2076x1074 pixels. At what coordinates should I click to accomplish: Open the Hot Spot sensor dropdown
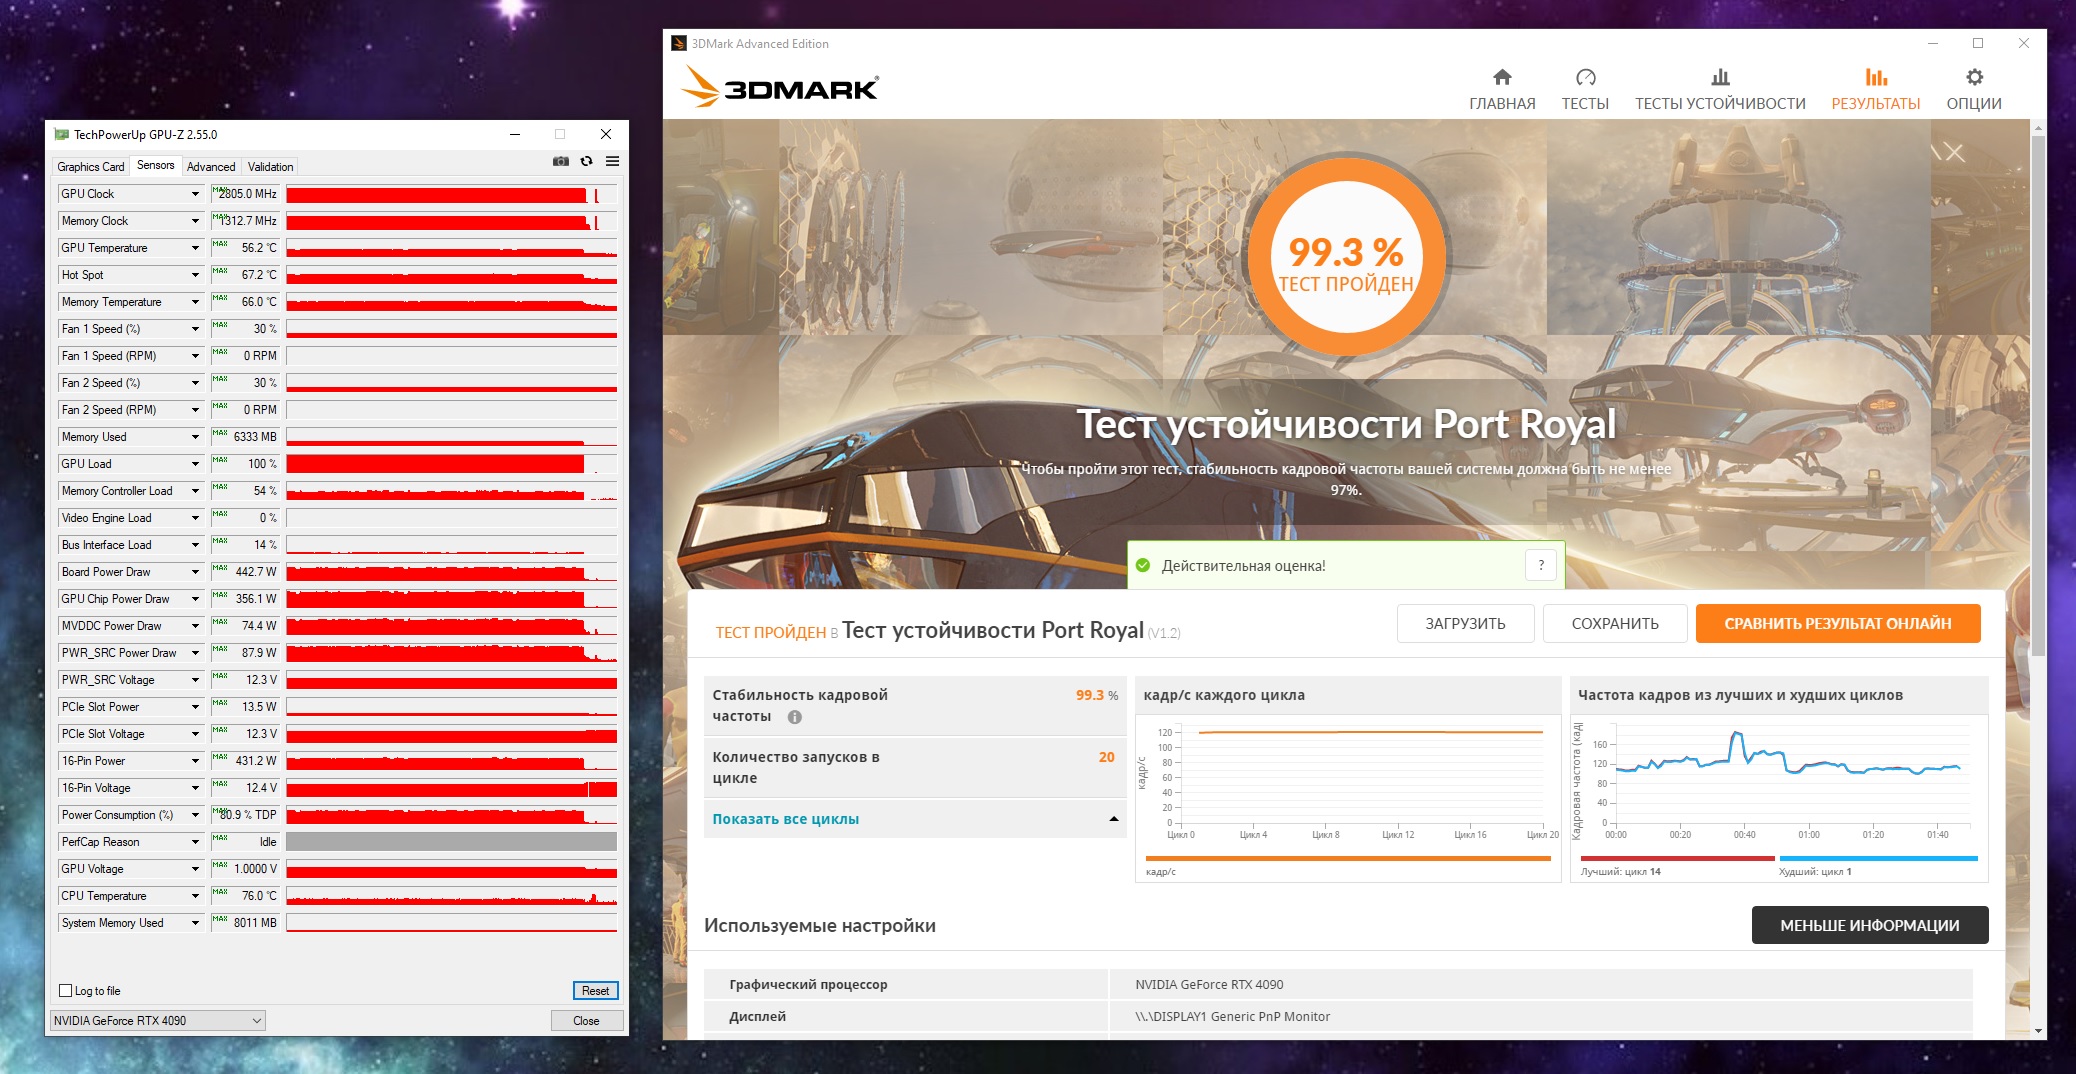click(x=195, y=275)
